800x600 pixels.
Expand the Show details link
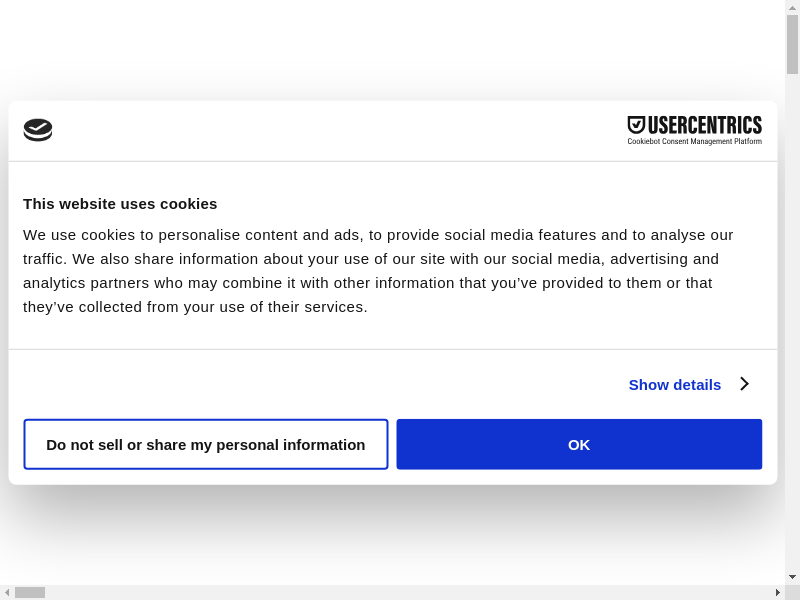point(674,385)
